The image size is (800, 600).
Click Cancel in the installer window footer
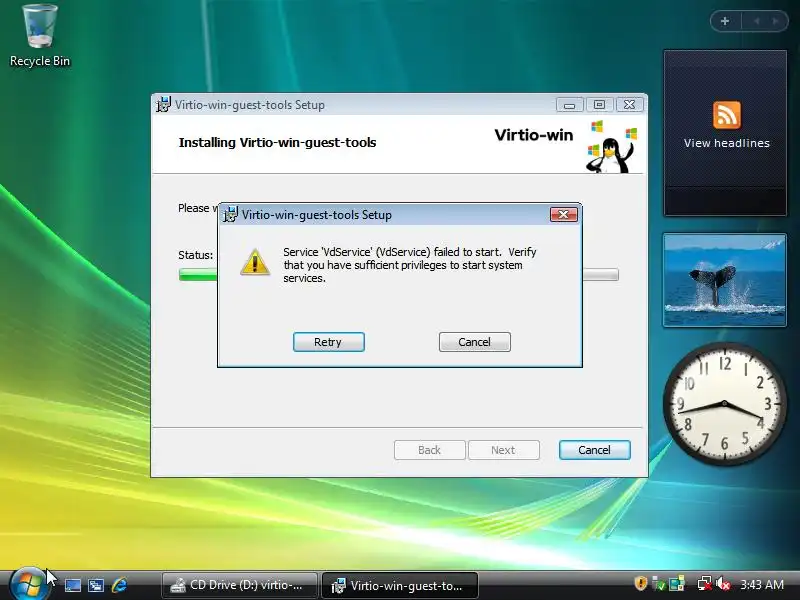(594, 450)
